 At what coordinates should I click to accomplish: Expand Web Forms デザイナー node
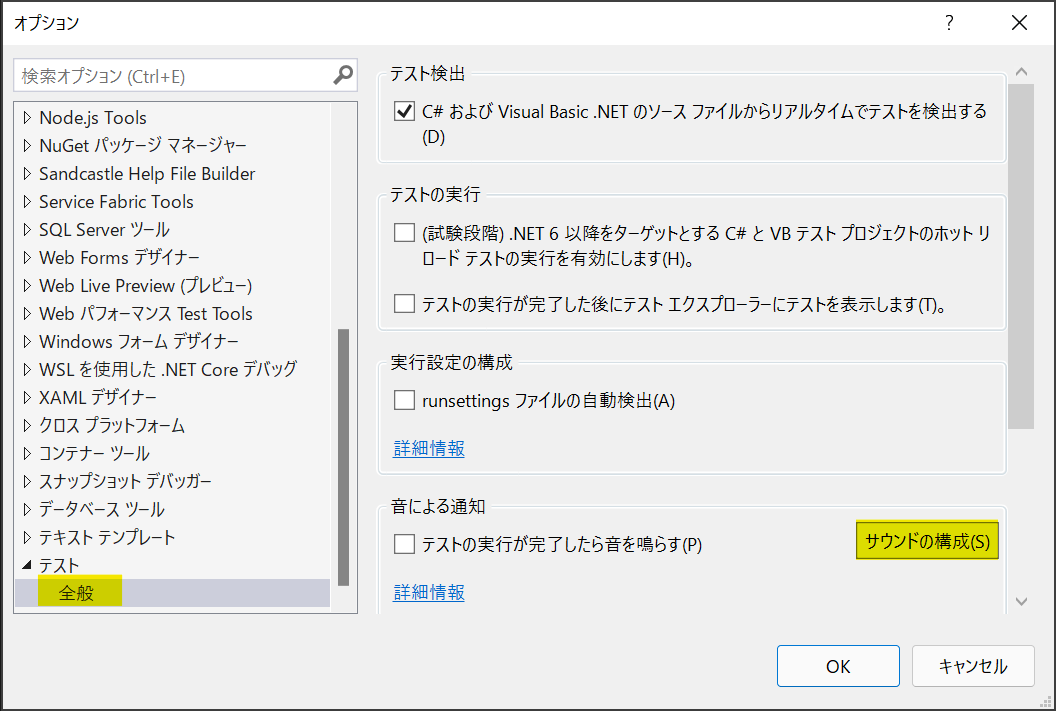pyautogui.click(x=27, y=257)
